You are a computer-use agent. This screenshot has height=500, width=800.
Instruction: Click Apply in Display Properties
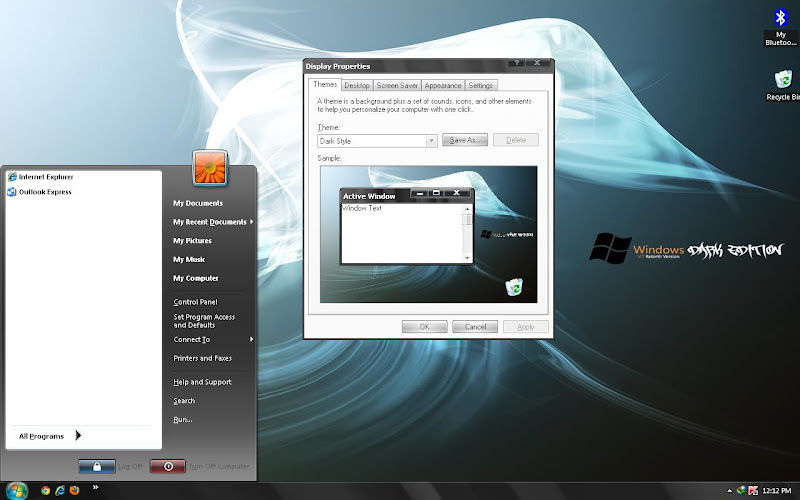[526, 327]
